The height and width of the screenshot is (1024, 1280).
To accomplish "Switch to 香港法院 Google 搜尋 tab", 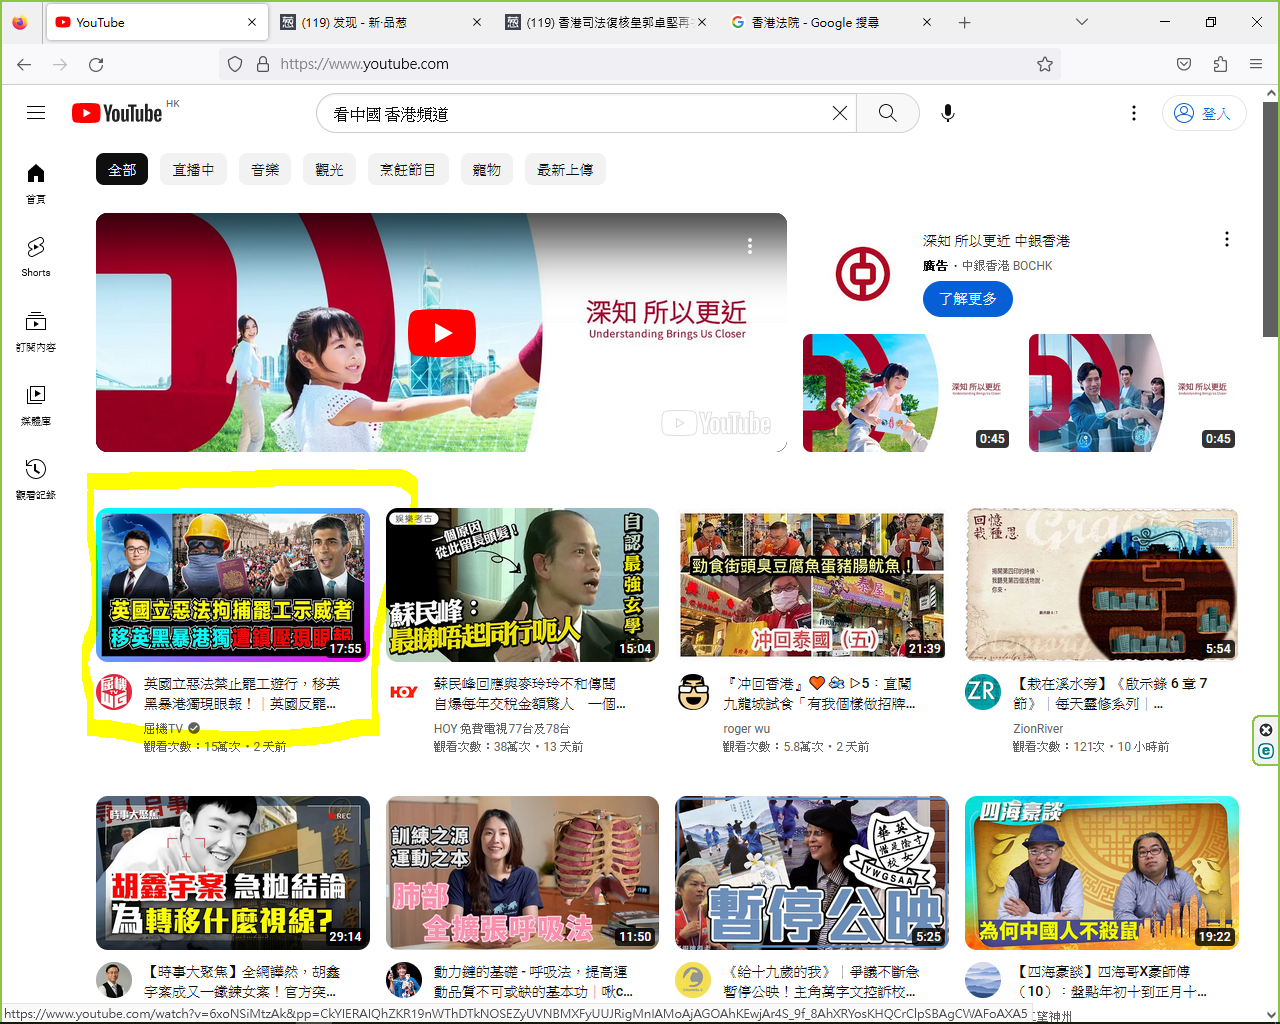I will (x=831, y=22).
